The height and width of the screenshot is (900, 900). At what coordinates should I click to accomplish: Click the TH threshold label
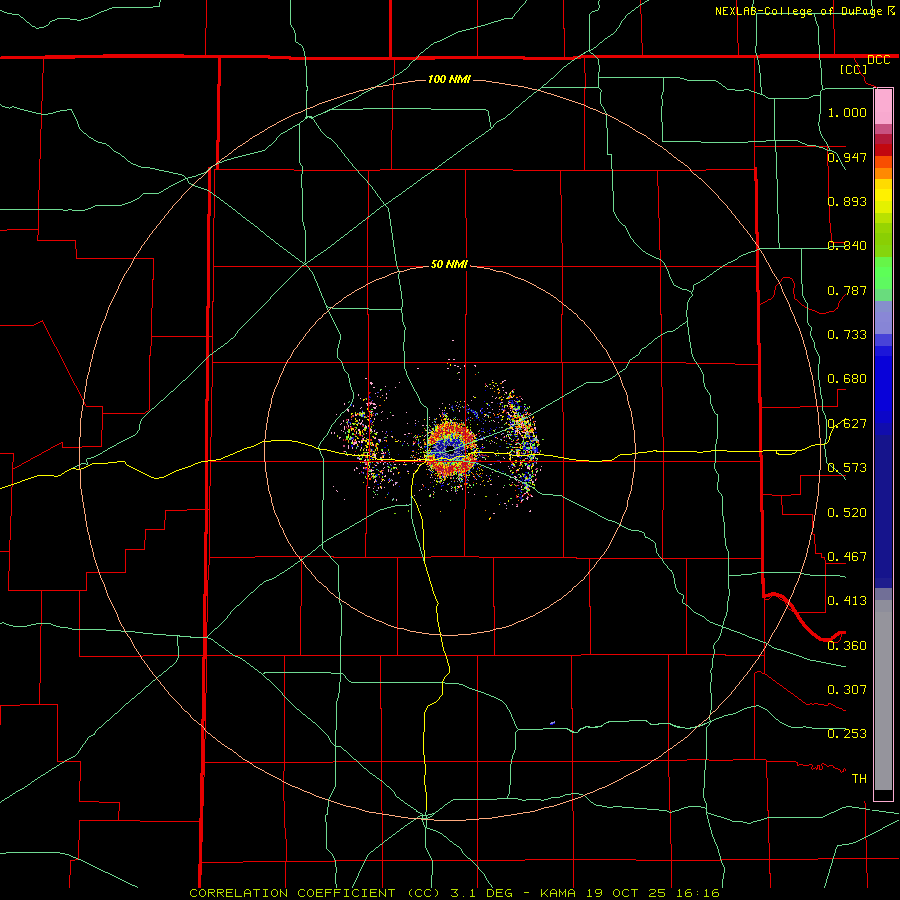click(859, 779)
